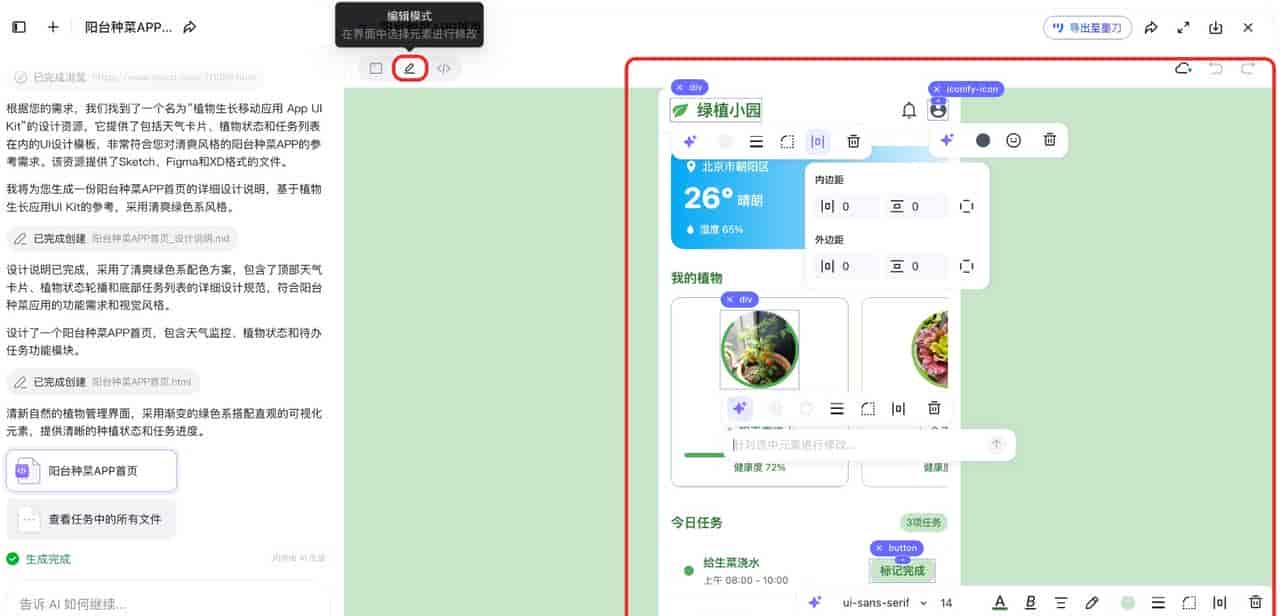Toggle the edit mode pencil icon
Image resolution: width=1280 pixels, height=616 pixels.
pyautogui.click(x=409, y=68)
